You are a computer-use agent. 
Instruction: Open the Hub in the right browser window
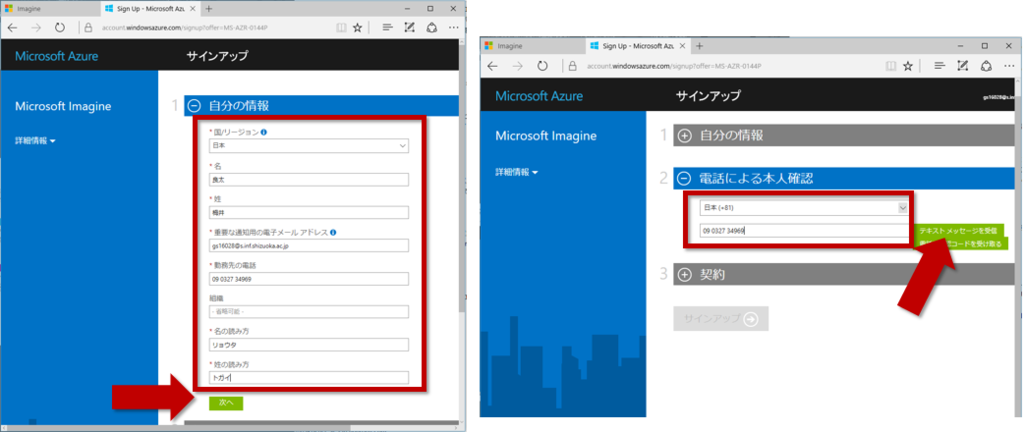click(x=939, y=66)
